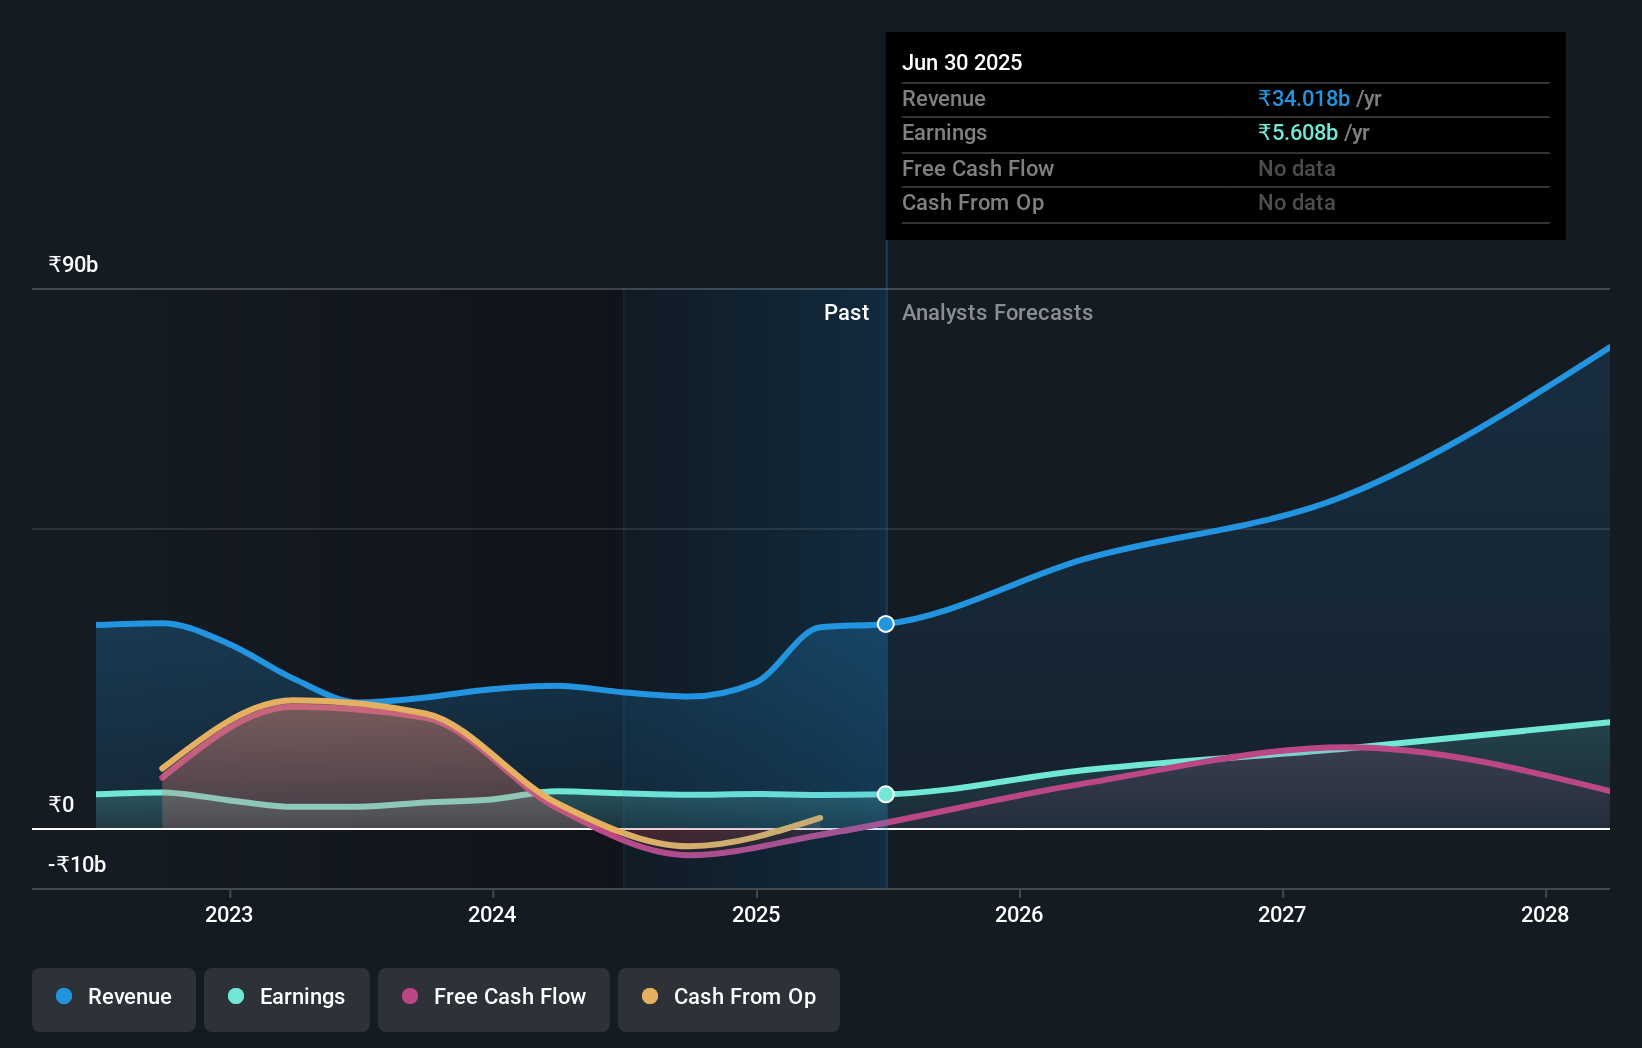Click the teal Earnings legend dot
Image resolution: width=1642 pixels, height=1048 pixels.
click(234, 998)
